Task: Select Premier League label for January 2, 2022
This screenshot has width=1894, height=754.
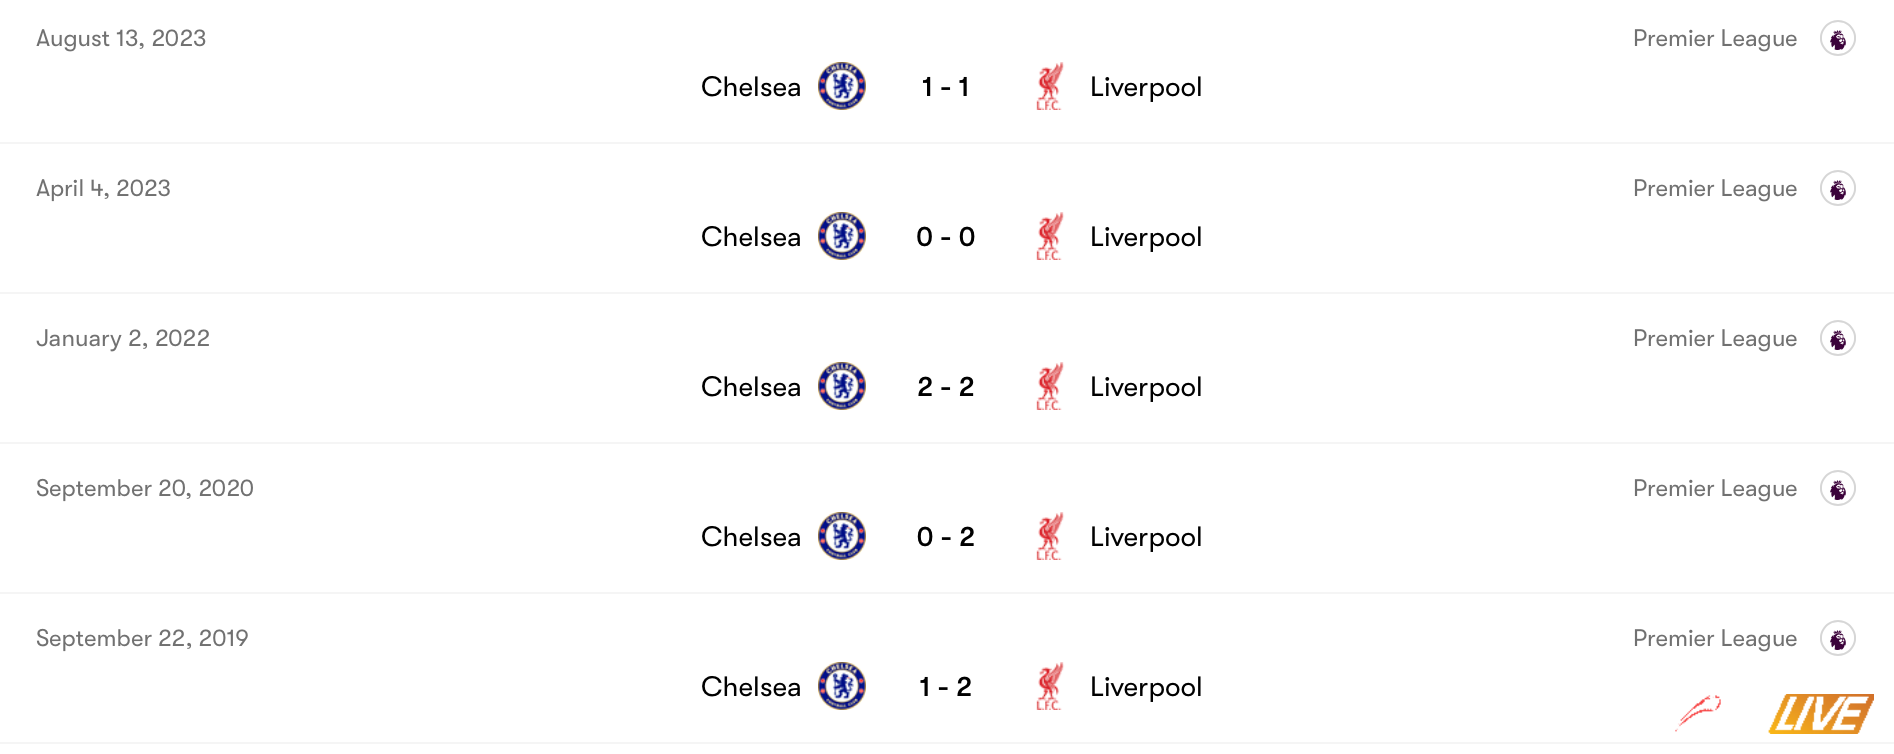Action: click(x=1715, y=339)
